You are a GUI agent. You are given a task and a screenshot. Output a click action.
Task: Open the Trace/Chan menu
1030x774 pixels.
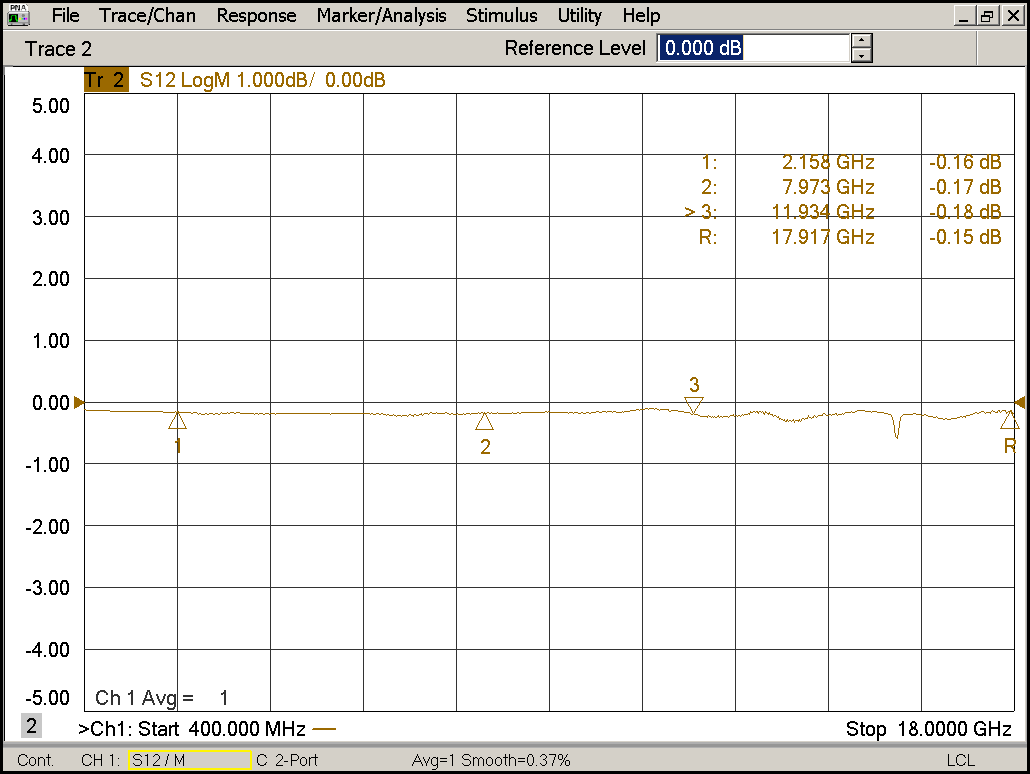147,16
